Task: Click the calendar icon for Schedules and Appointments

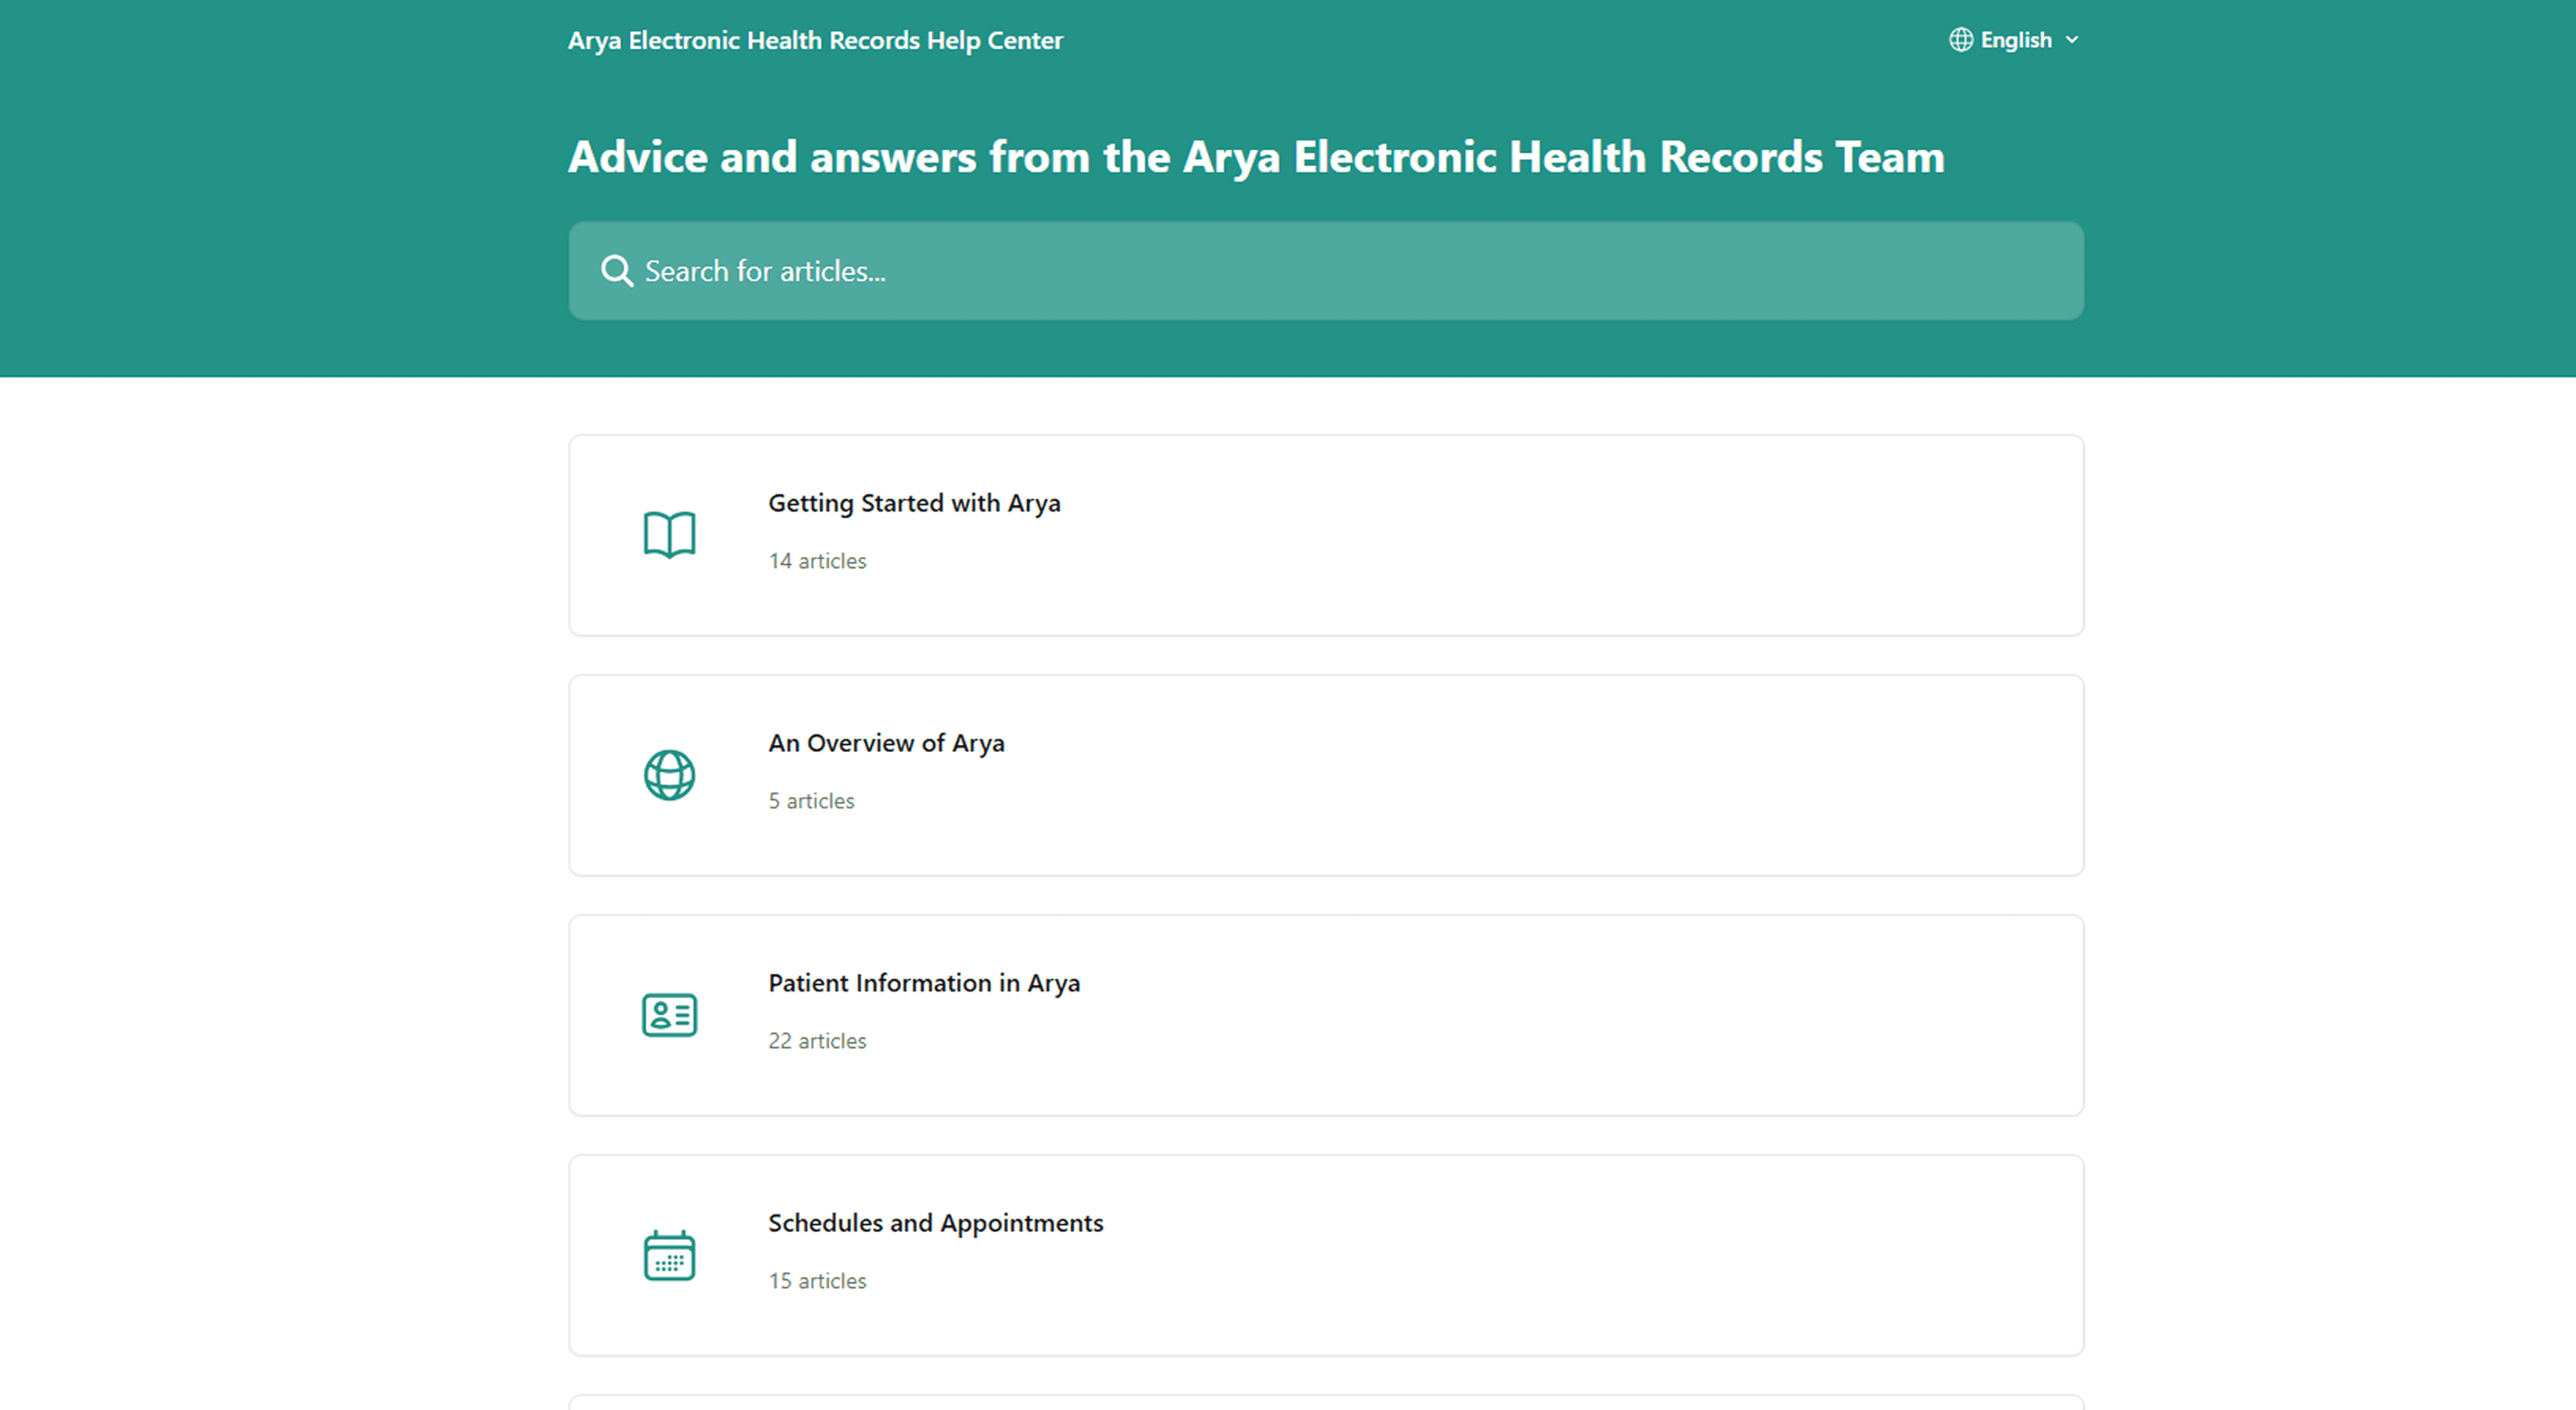Action: [x=669, y=1255]
